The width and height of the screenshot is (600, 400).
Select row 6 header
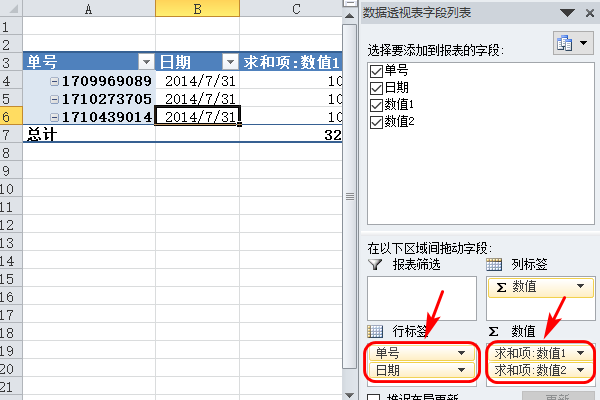point(11,116)
